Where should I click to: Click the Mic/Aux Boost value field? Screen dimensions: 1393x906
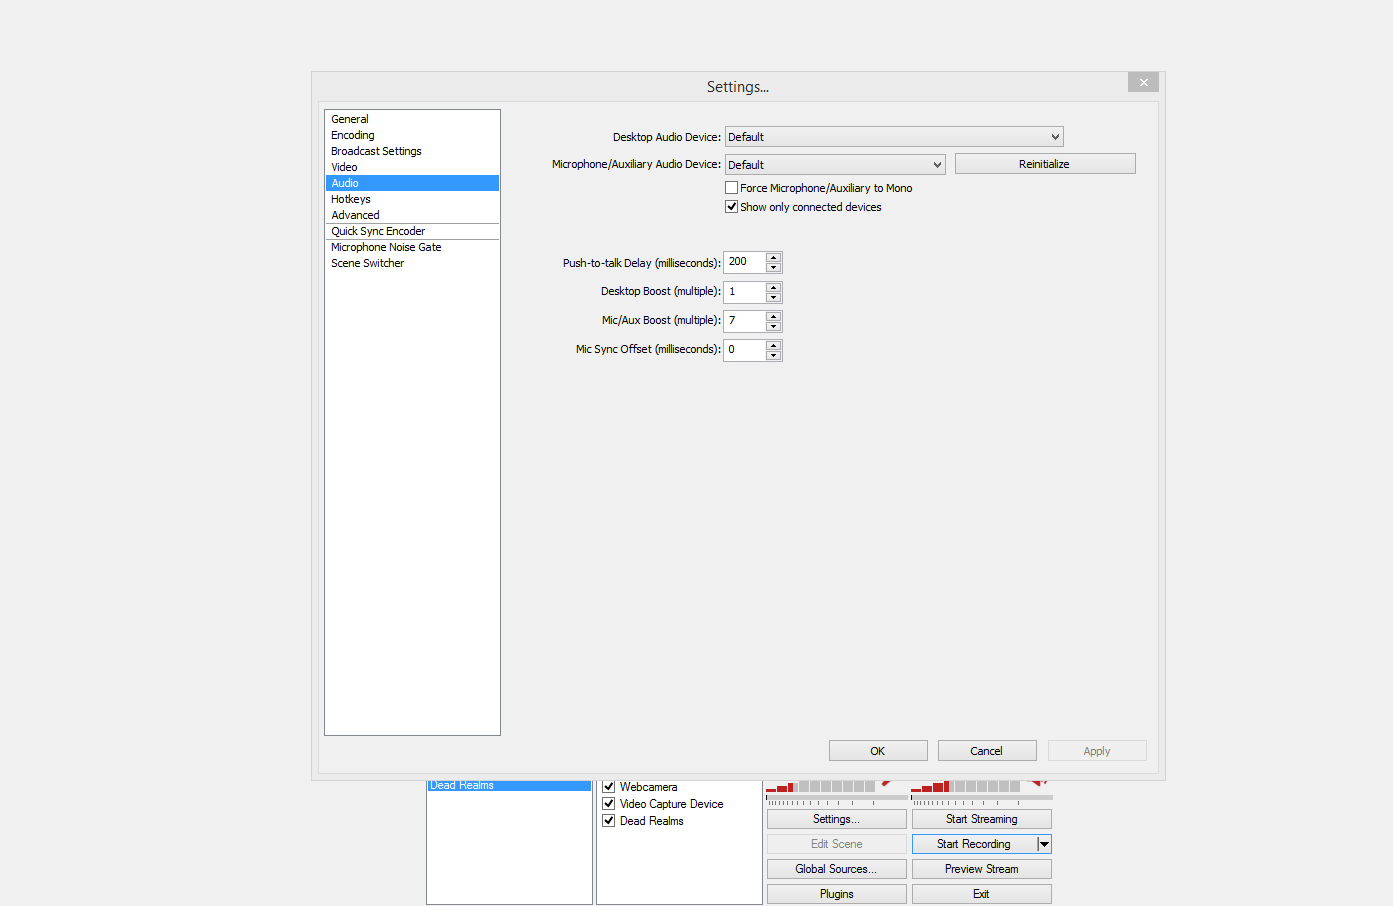coord(745,321)
